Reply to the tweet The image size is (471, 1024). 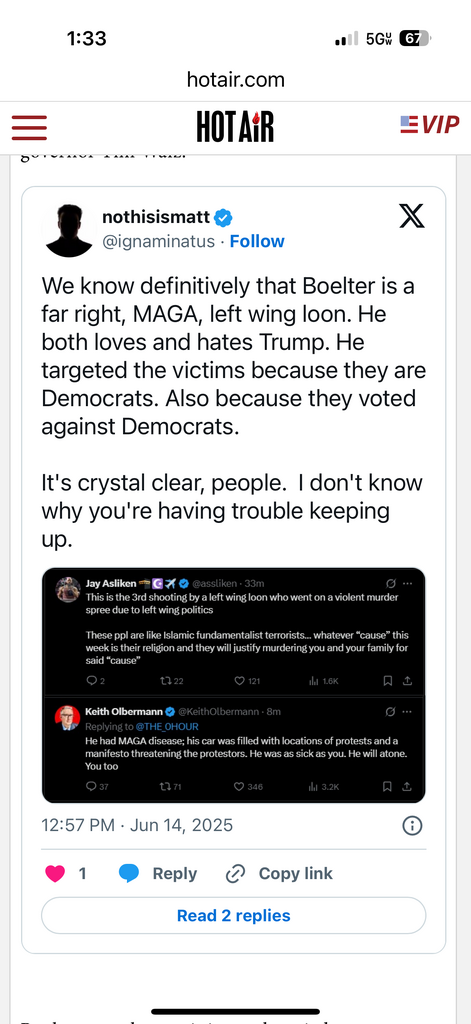(157, 874)
